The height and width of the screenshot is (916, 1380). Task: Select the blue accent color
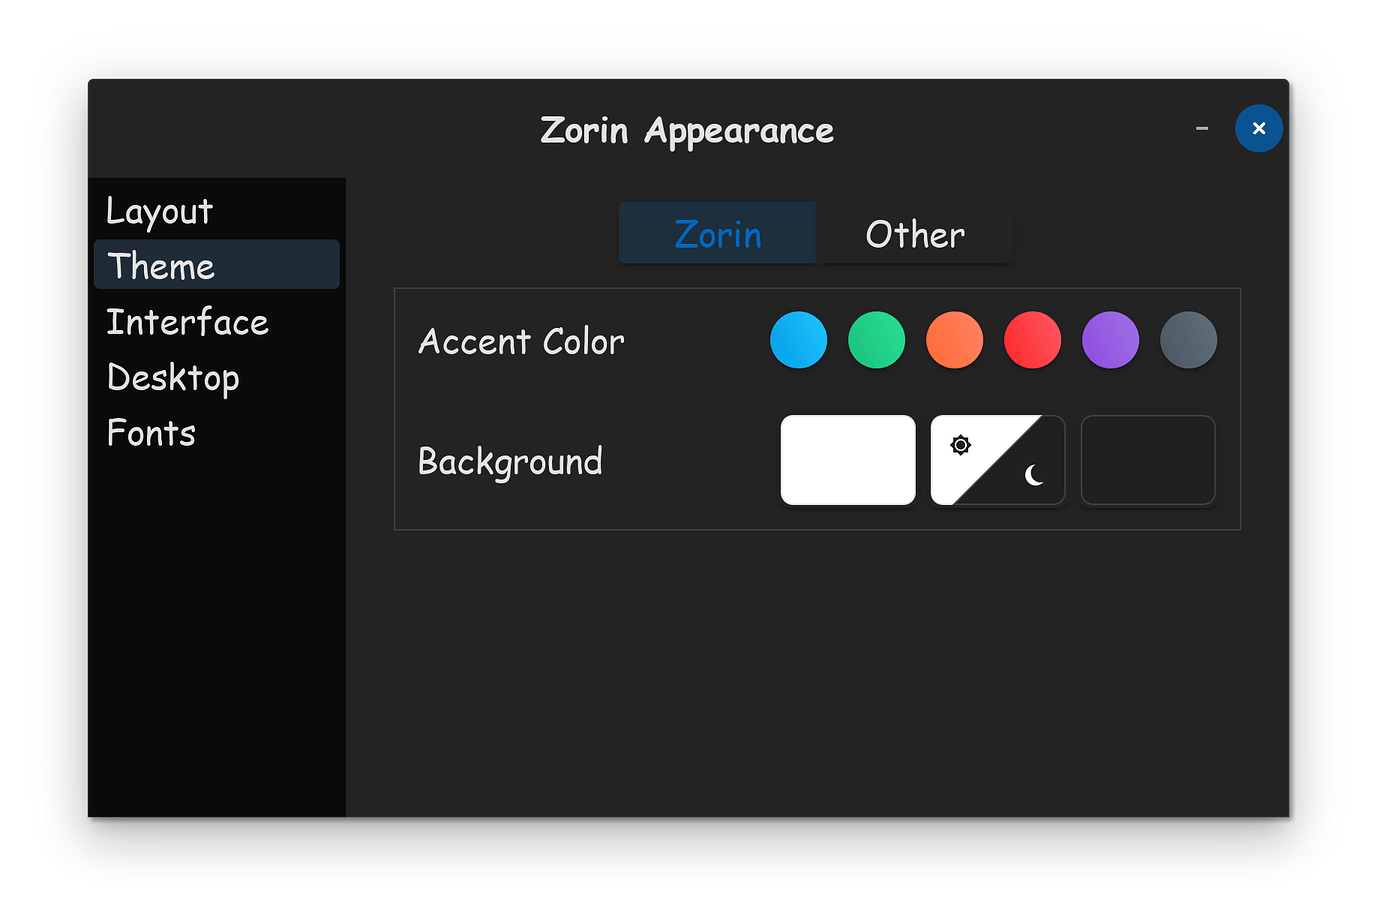click(x=798, y=340)
